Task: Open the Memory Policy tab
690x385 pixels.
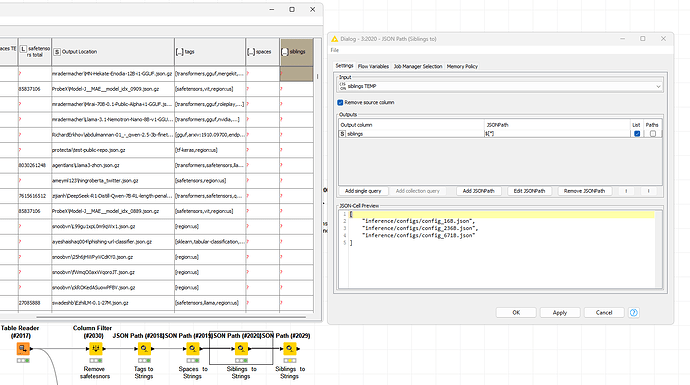Action: (x=462, y=66)
